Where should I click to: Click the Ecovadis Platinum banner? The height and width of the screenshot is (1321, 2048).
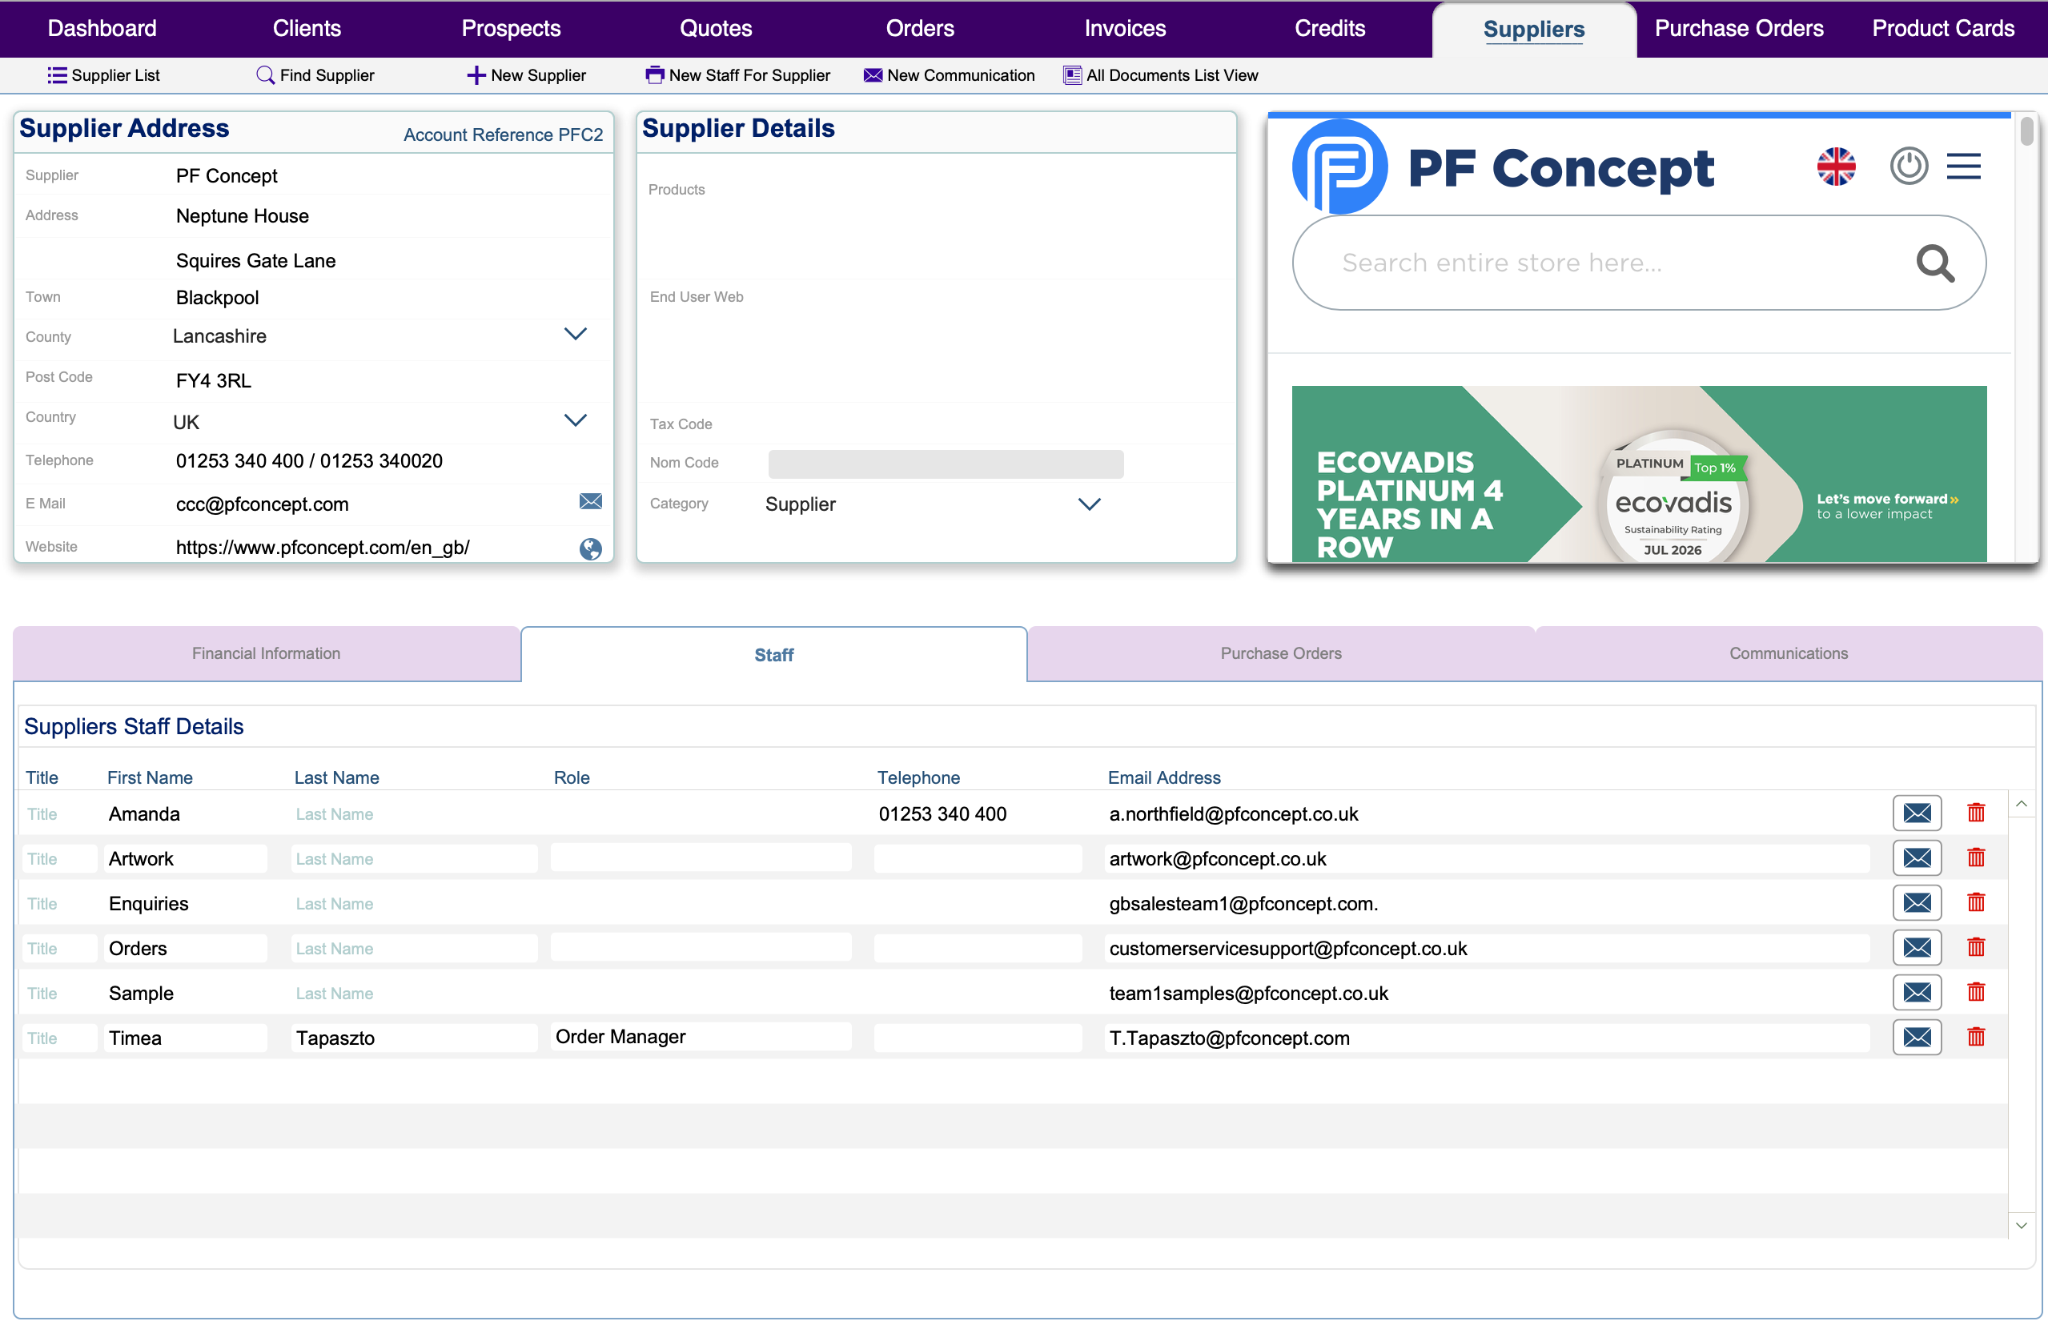[x=1639, y=474]
